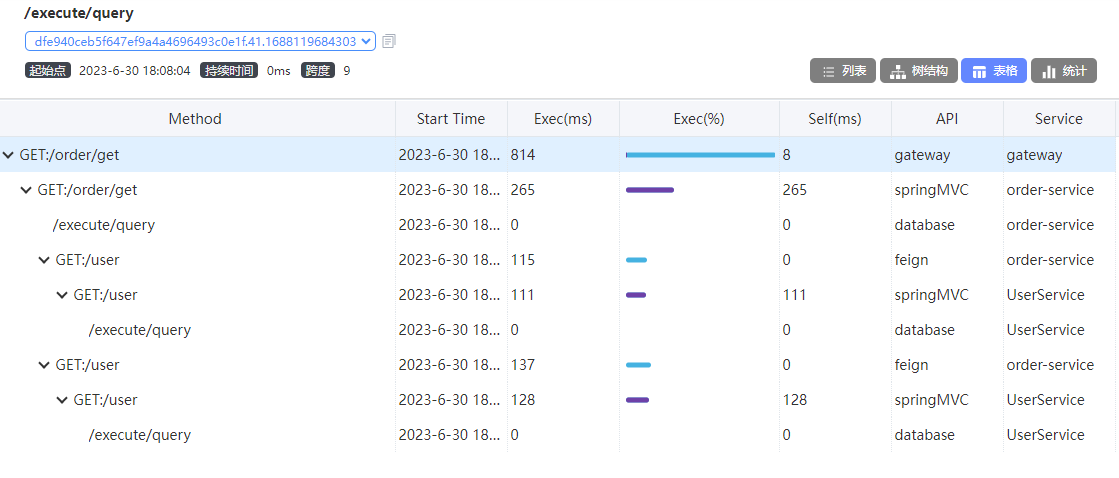Screen dimensions: 1119x478
Task: Collapse the gateway GET:/order/get row
Action: coord(9,155)
